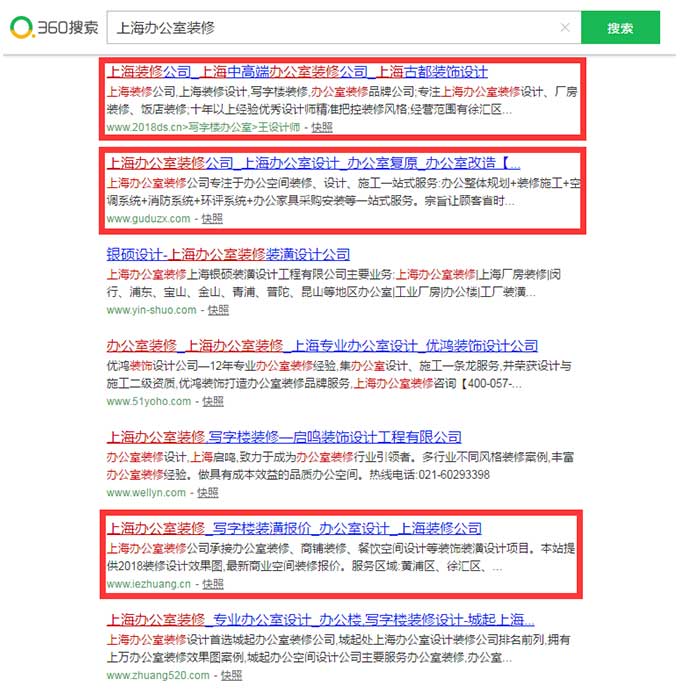
Task: Click the 360搜索 logo
Action: pos(54,28)
